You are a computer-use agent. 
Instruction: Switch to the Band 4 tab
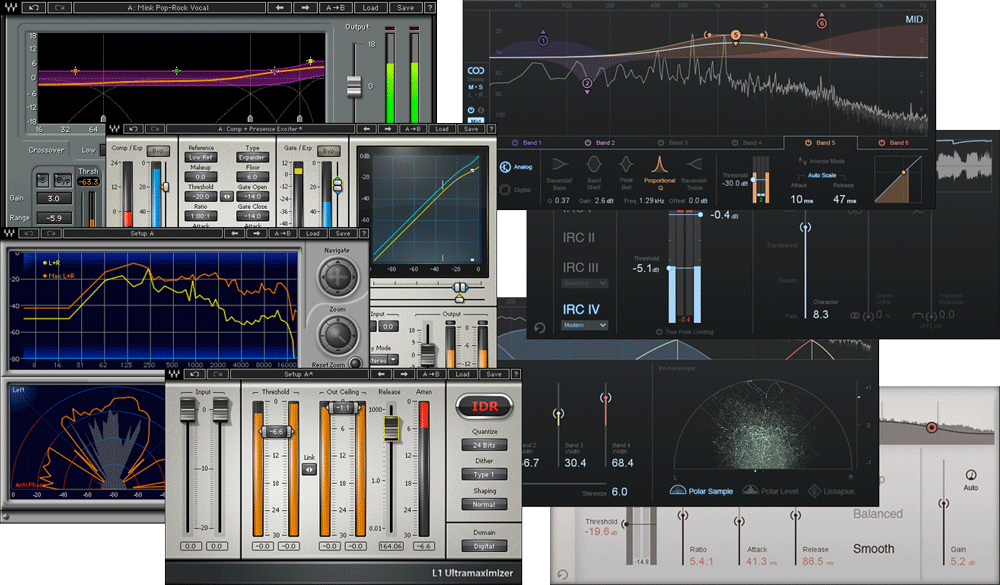tap(746, 143)
